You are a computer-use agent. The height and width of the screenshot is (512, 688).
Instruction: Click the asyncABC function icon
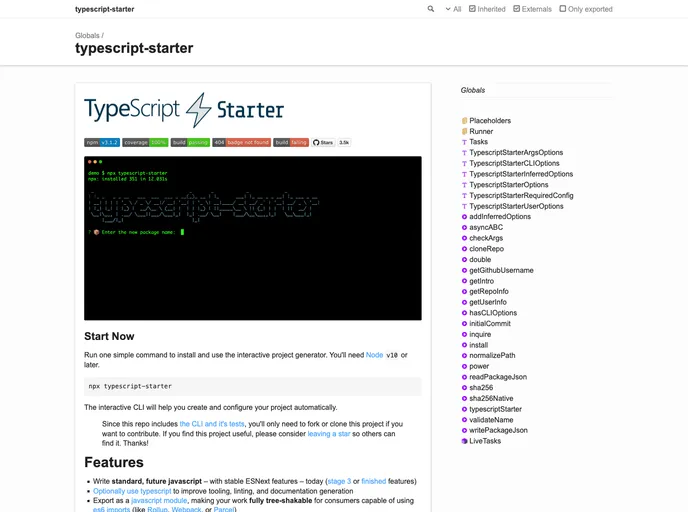(464, 227)
